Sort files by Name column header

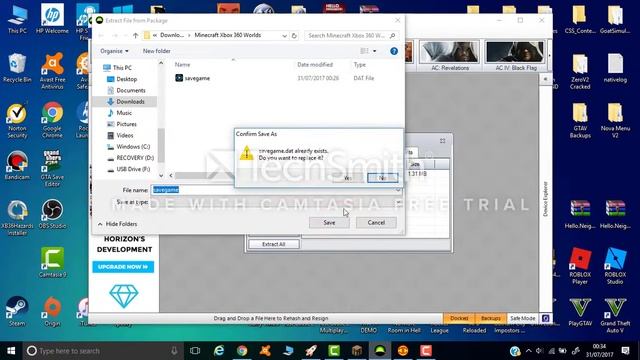(x=182, y=64)
